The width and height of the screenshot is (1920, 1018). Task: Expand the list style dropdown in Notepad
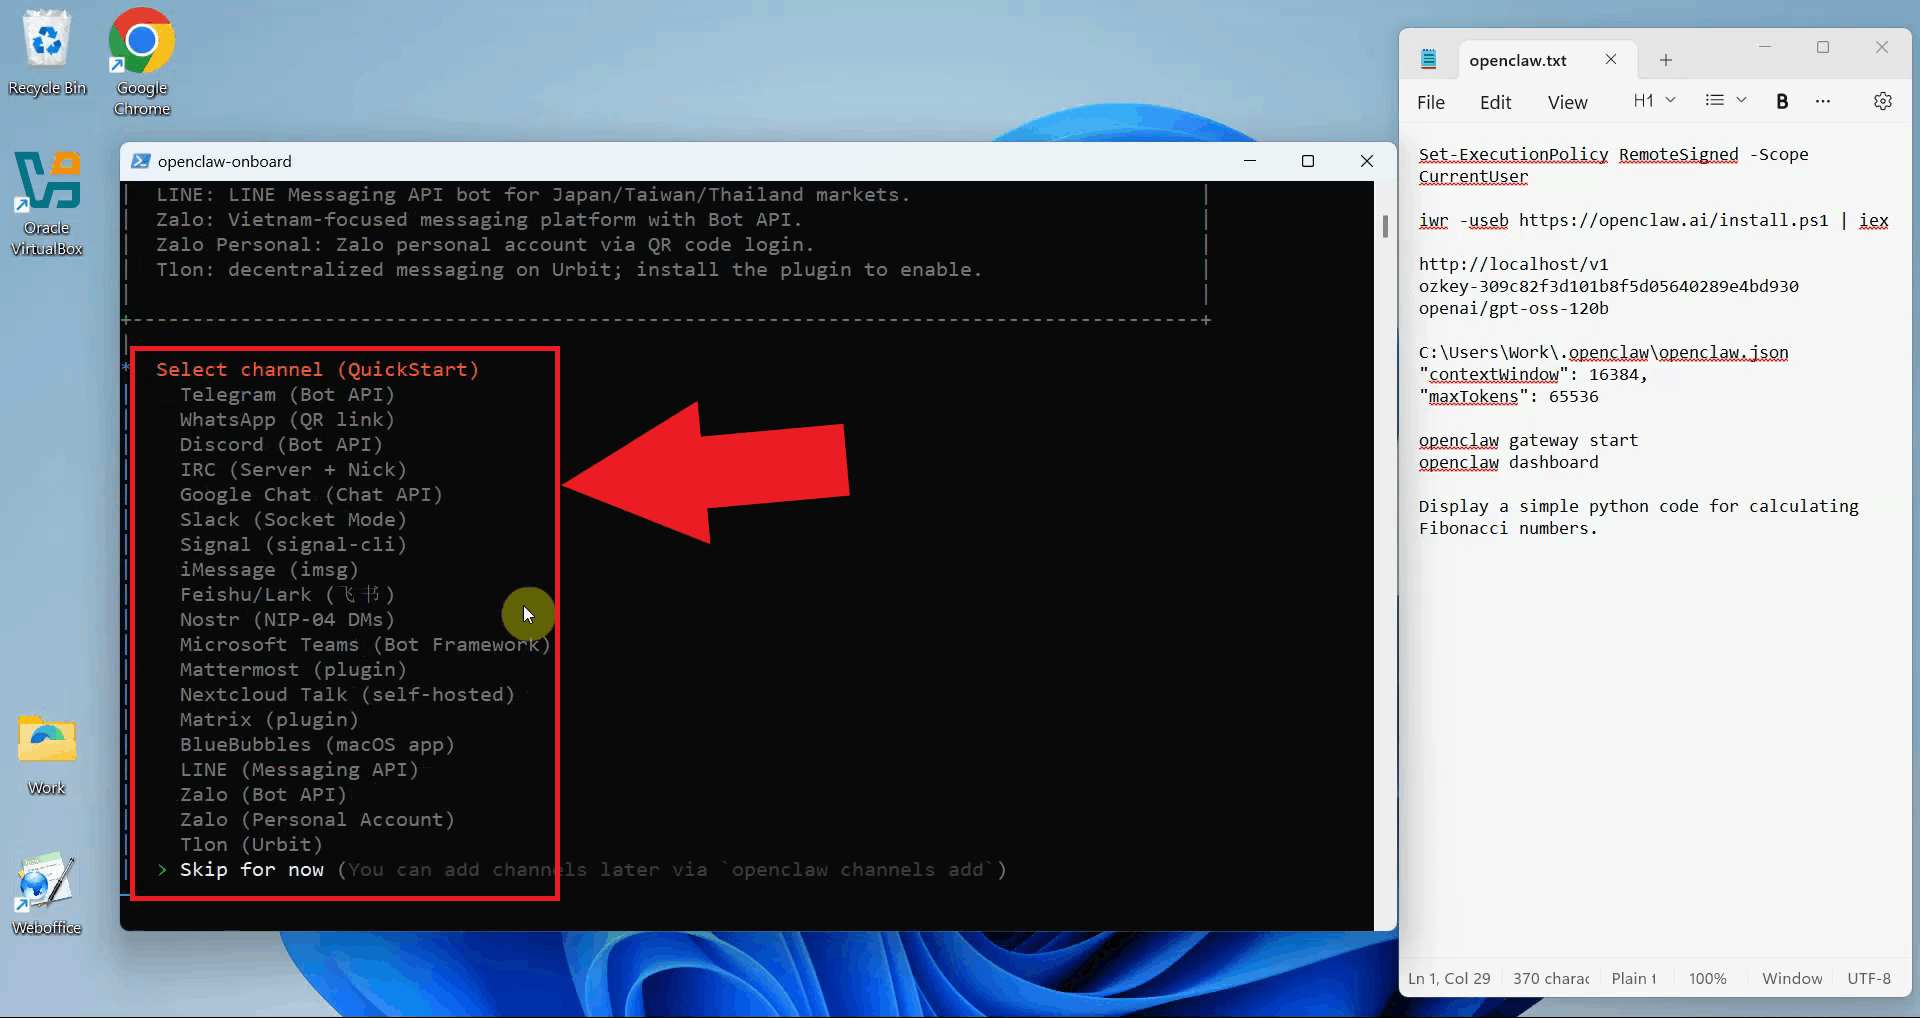1725,101
